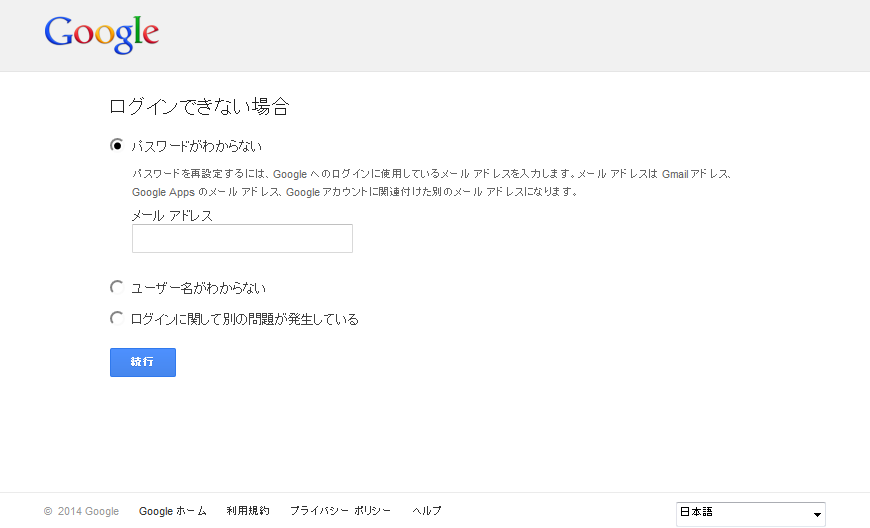Open Google ホーム footer link
870x528 pixels.
coord(172,511)
